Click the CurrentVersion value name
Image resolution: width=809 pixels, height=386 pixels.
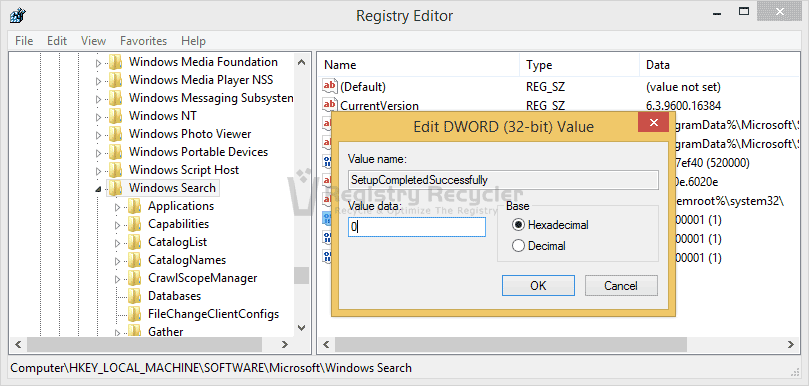click(379, 106)
